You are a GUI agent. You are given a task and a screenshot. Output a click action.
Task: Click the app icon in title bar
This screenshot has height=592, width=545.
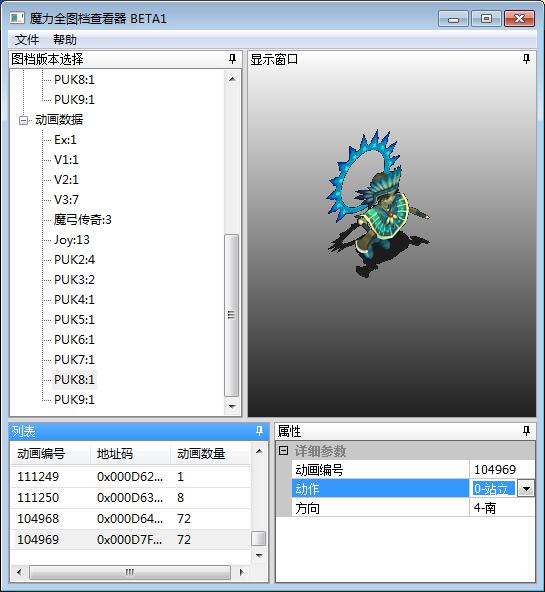(17, 18)
